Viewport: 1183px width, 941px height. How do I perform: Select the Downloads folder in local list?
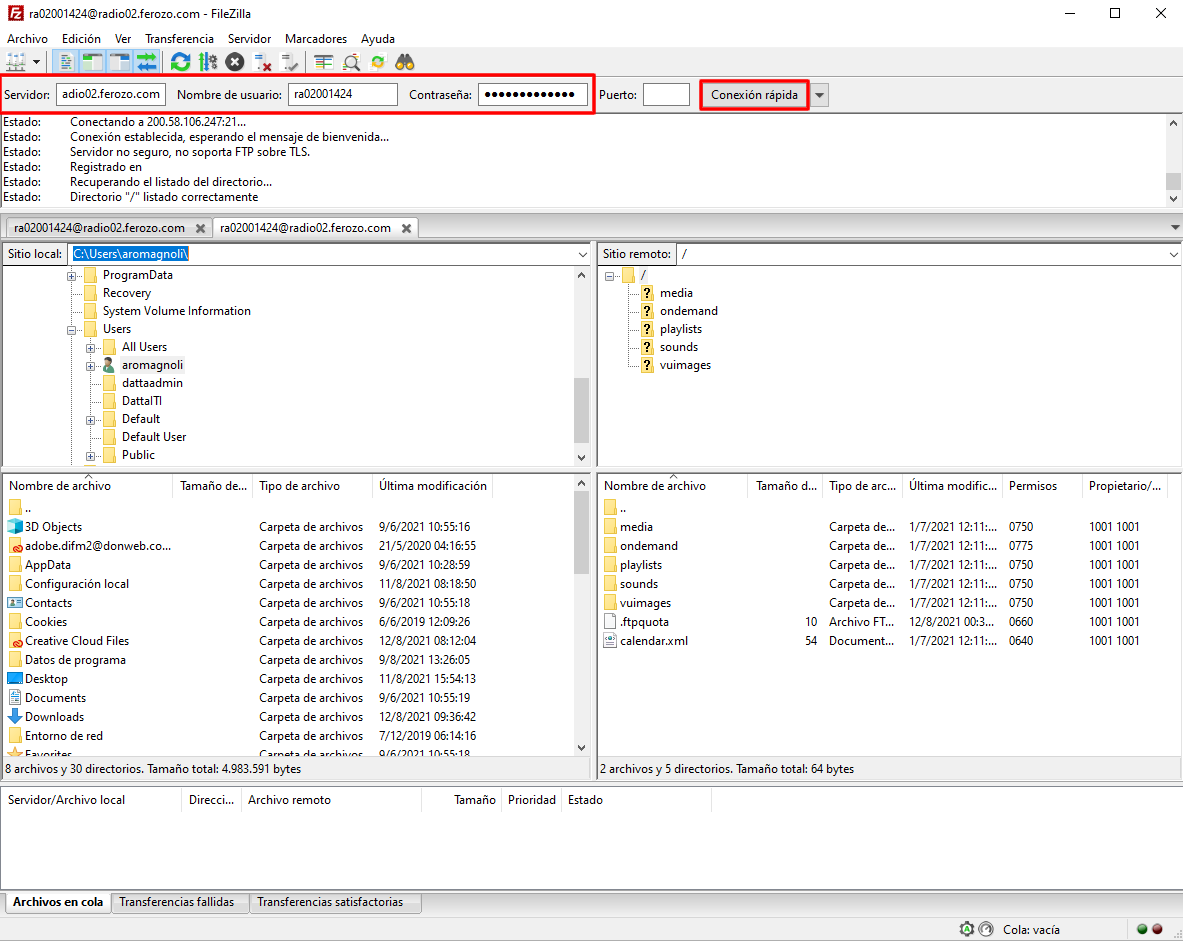click(54, 717)
